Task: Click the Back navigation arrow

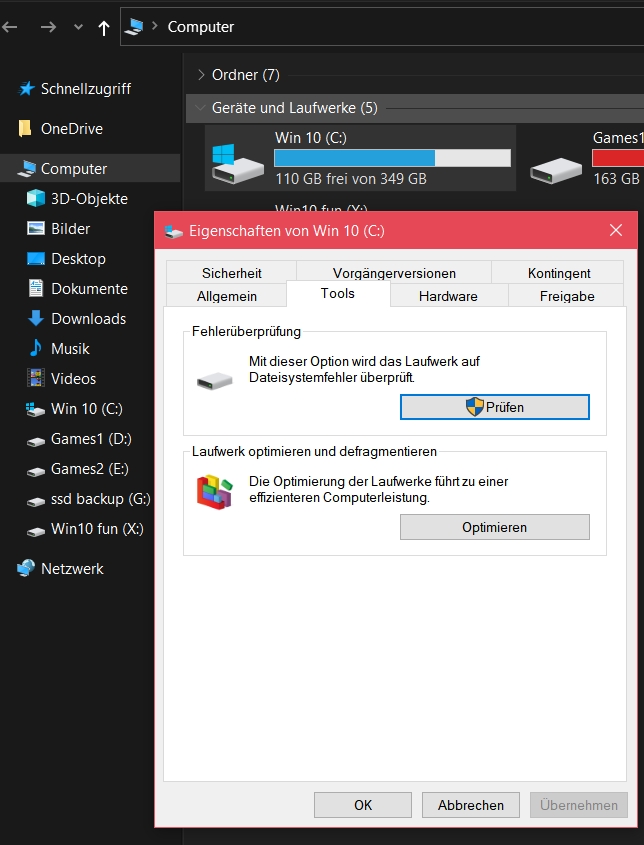Action: pos(10,27)
